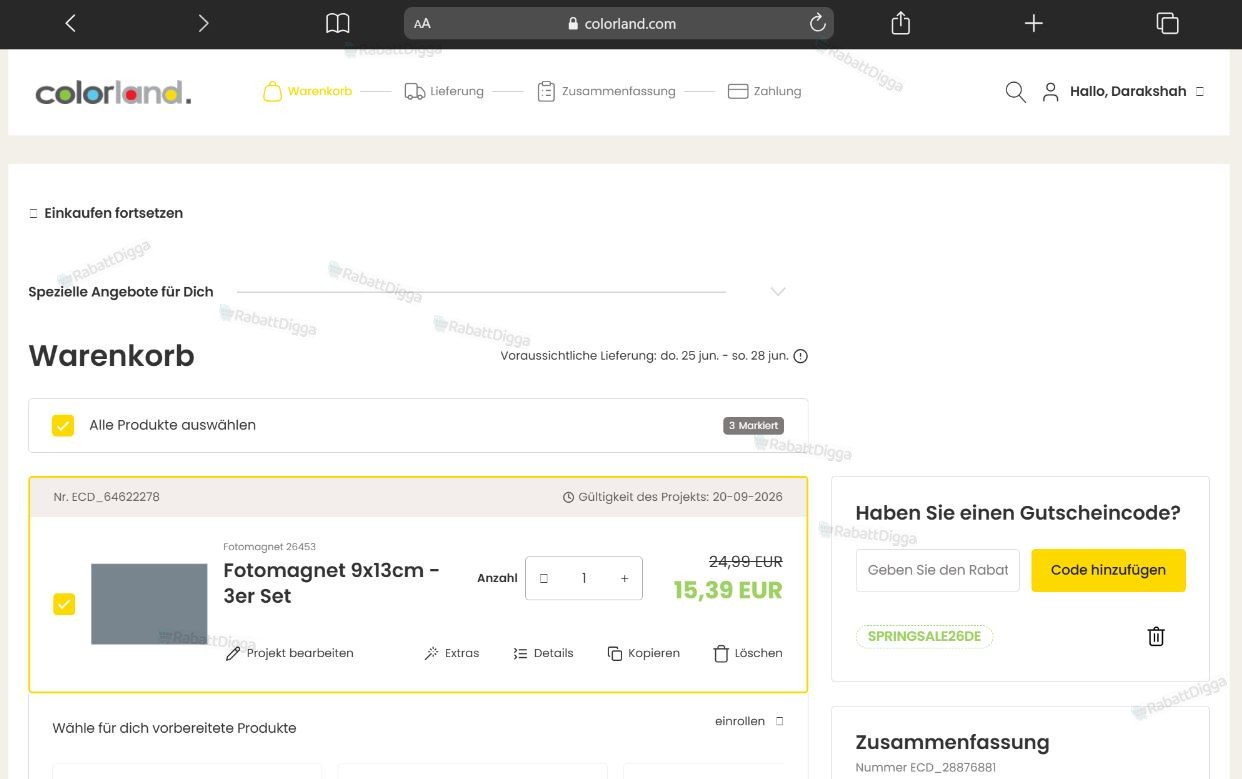Select the Lieferung checkout step
Viewport: 1242px width, 779px height.
[444, 91]
